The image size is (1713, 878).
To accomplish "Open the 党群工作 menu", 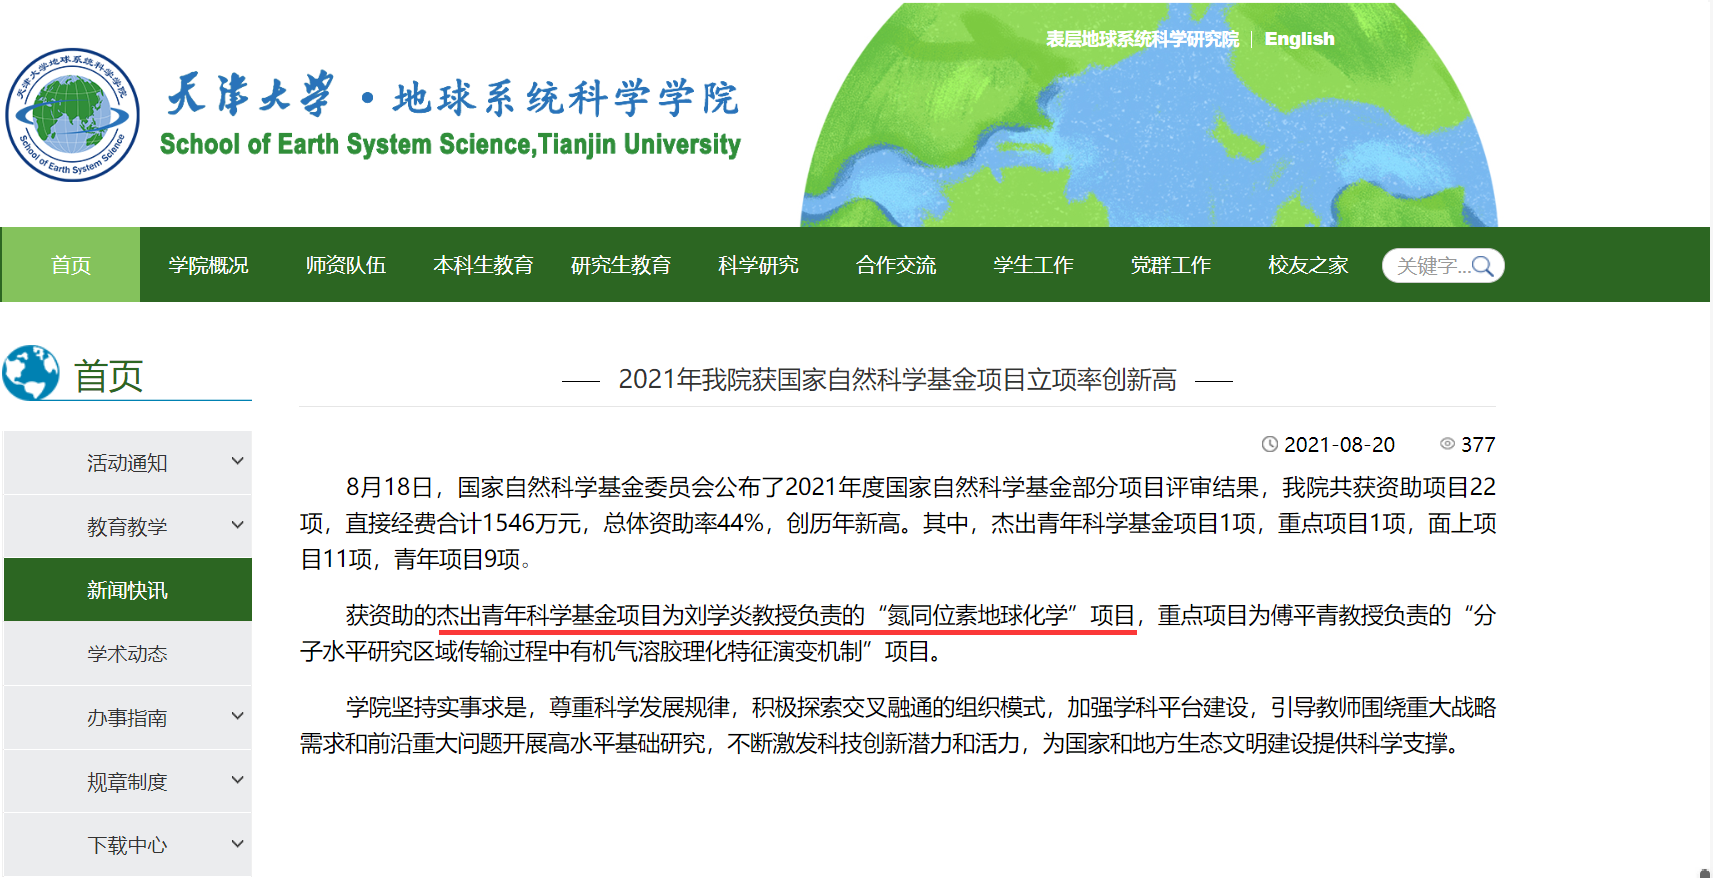I will (1171, 265).
